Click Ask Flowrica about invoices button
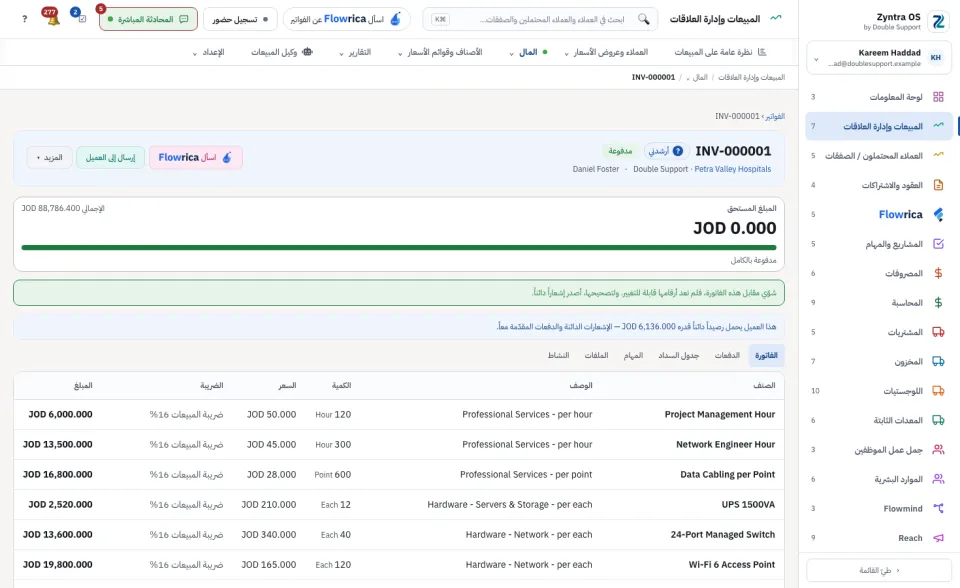The width and height of the screenshot is (960, 588). (346, 19)
